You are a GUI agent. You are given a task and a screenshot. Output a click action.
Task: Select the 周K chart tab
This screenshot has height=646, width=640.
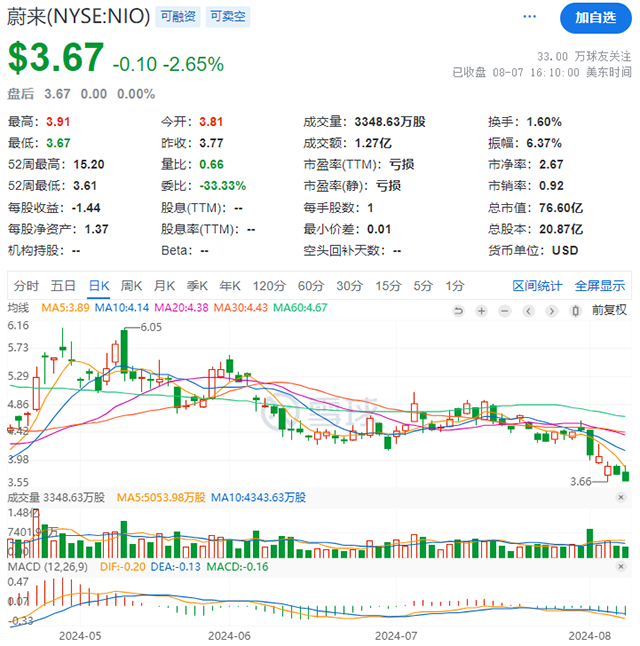tap(131, 286)
